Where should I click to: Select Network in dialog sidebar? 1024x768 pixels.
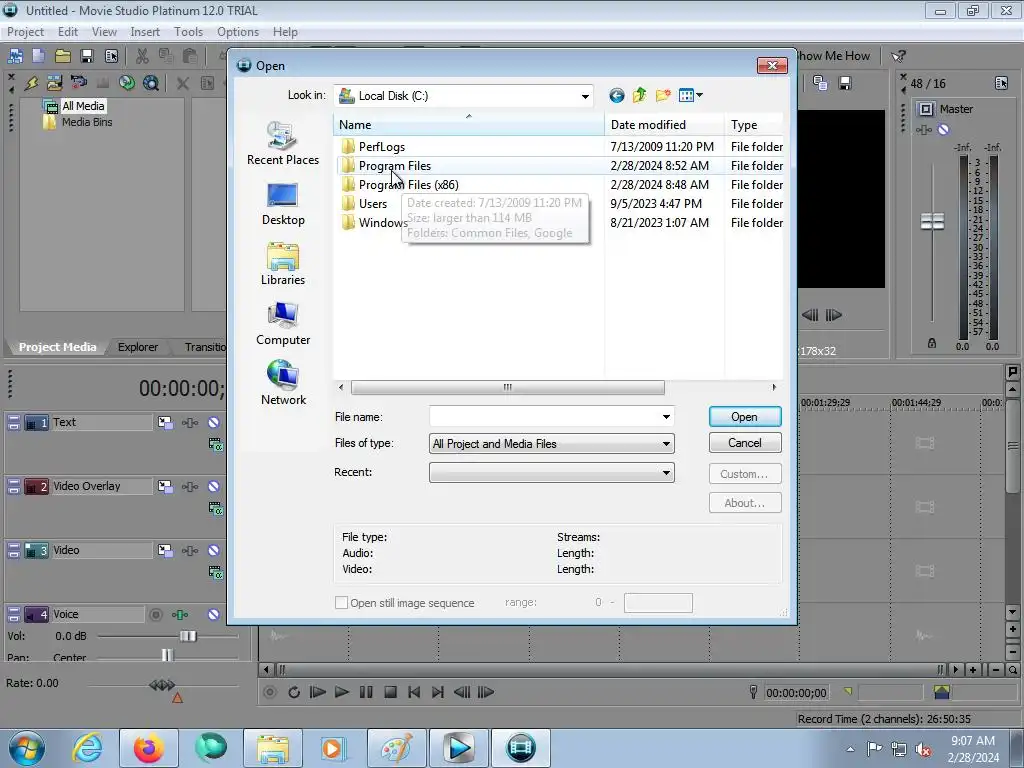point(283,383)
